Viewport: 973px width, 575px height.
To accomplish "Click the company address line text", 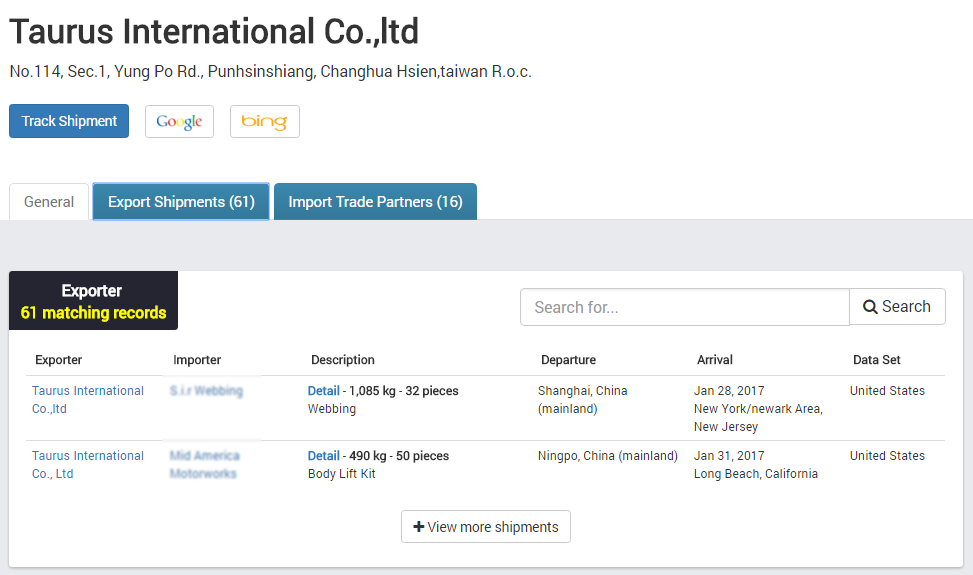I will [x=271, y=71].
